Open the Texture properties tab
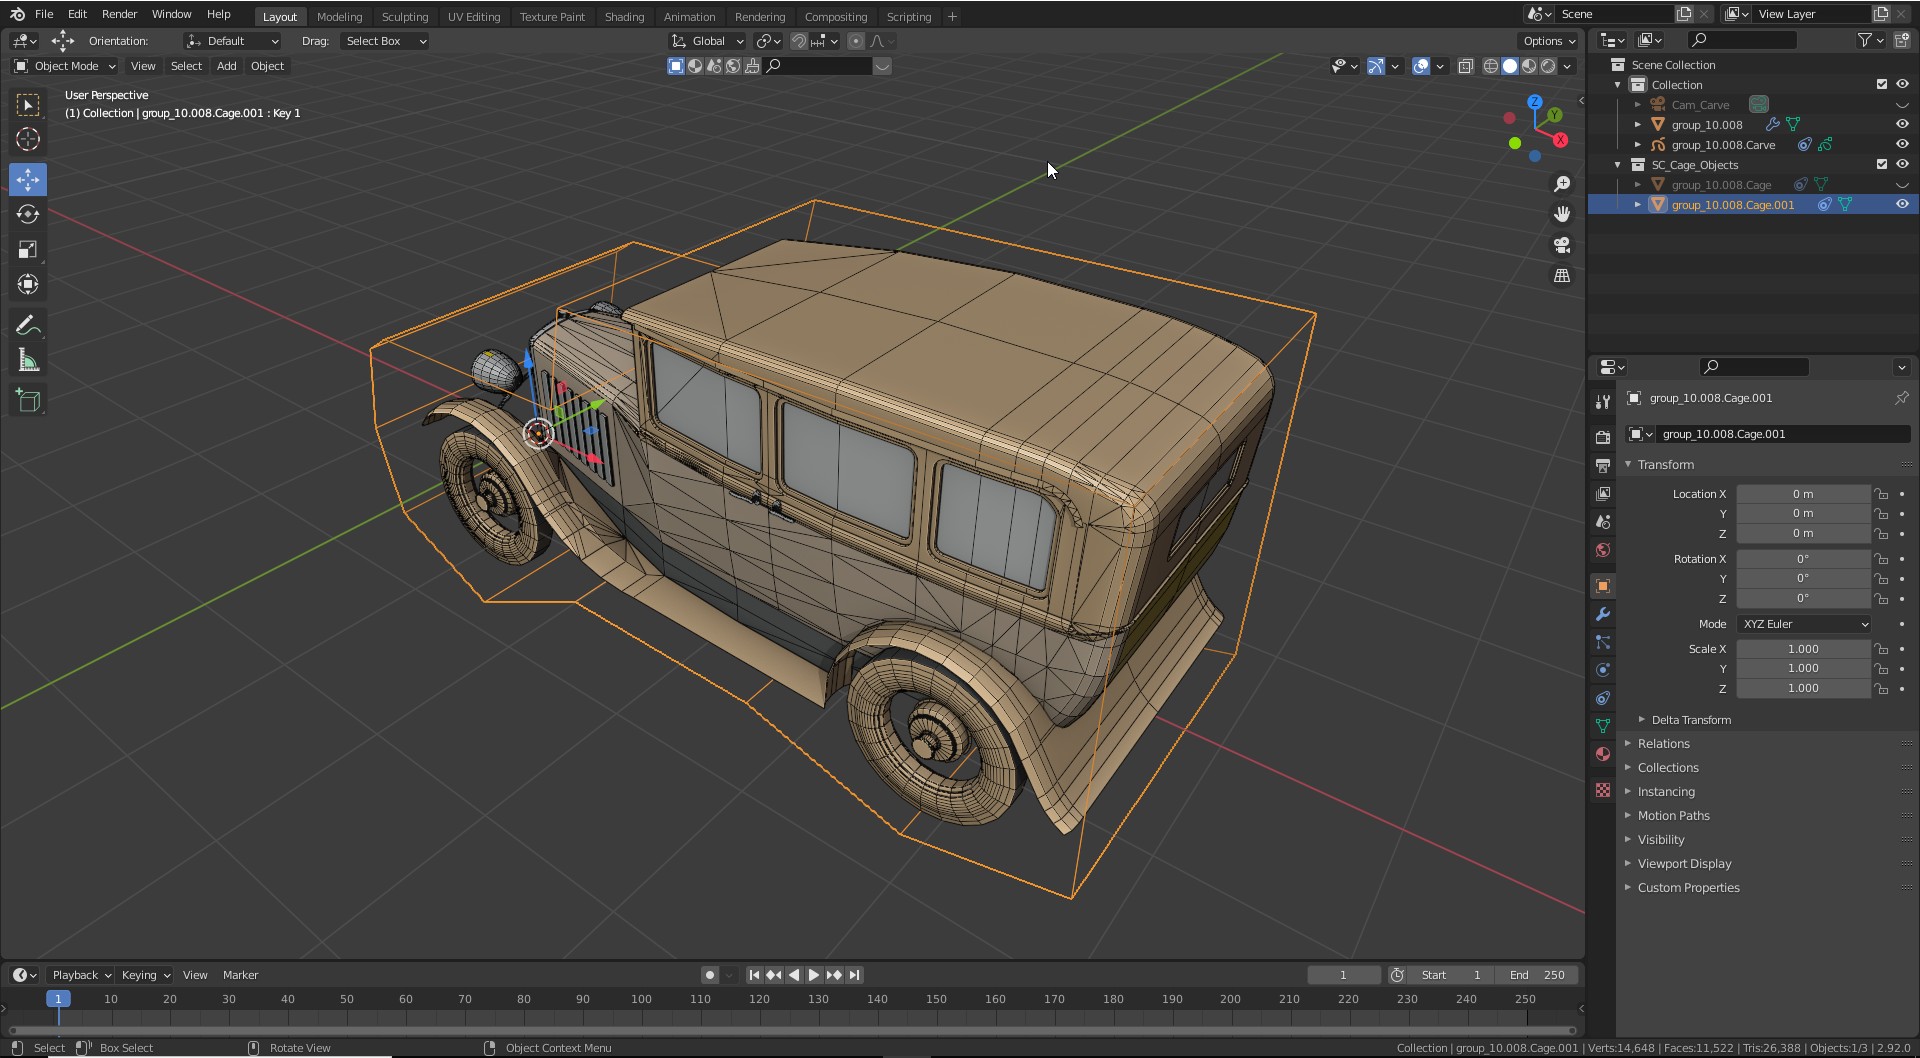 (x=1603, y=790)
